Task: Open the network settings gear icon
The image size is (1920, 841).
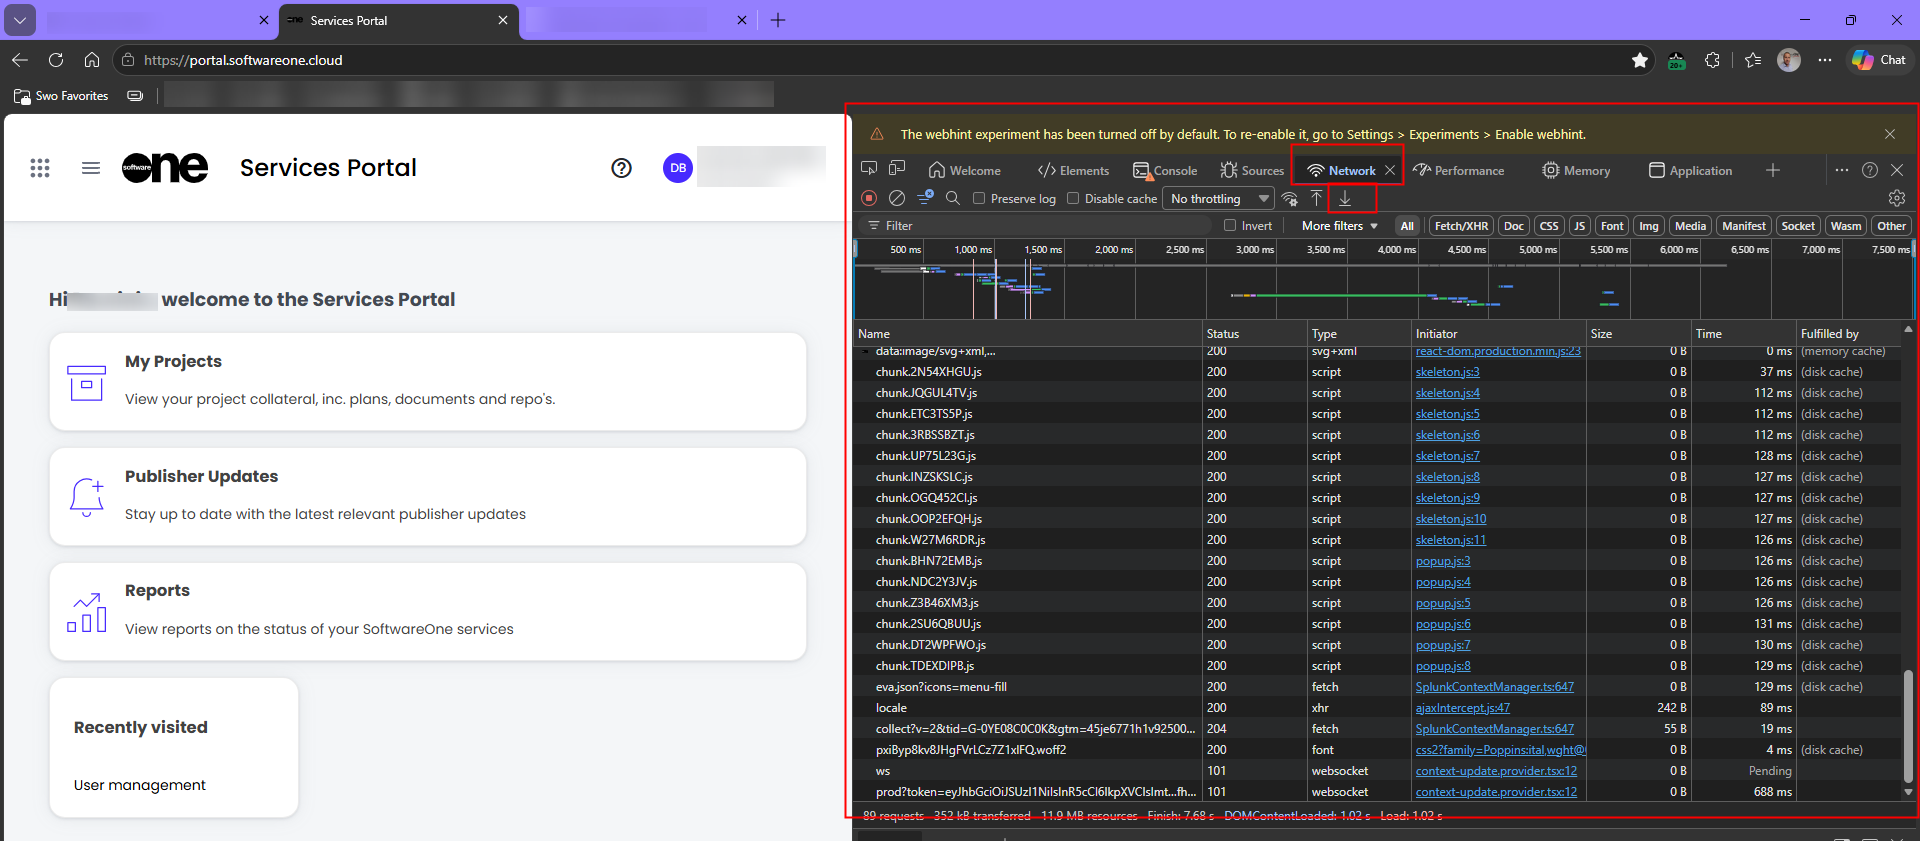Action: (x=1897, y=198)
